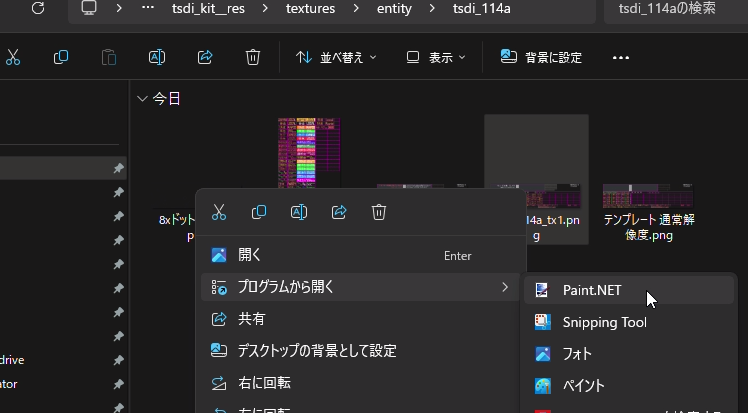748x413 pixels.
Task: Select Snipping Tool in the submenu
Action: [604, 322]
